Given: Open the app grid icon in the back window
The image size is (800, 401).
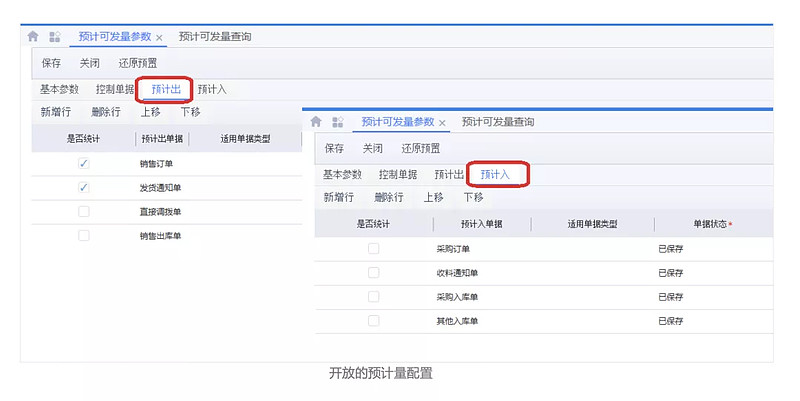Looking at the screenshot, I should point(55,37).
